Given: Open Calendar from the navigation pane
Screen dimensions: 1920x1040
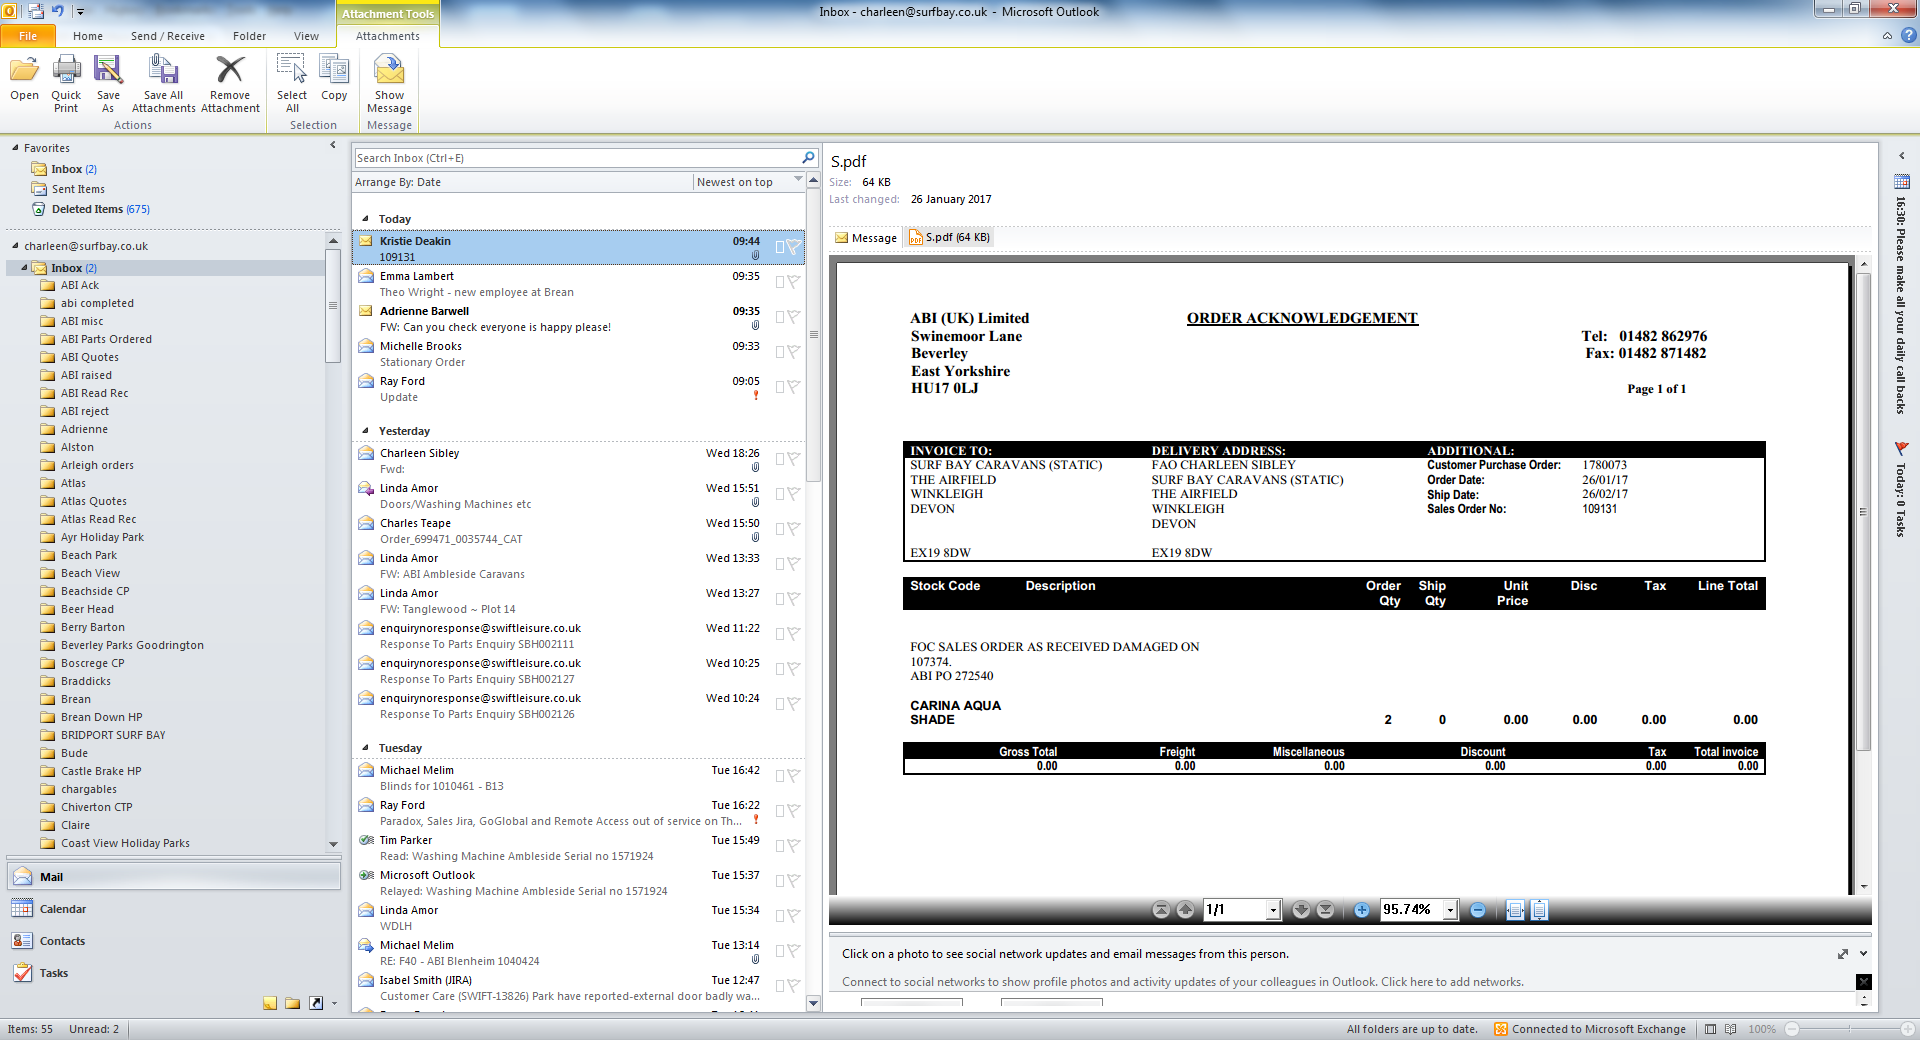Looking at the screenshot, I should [63, 909].
